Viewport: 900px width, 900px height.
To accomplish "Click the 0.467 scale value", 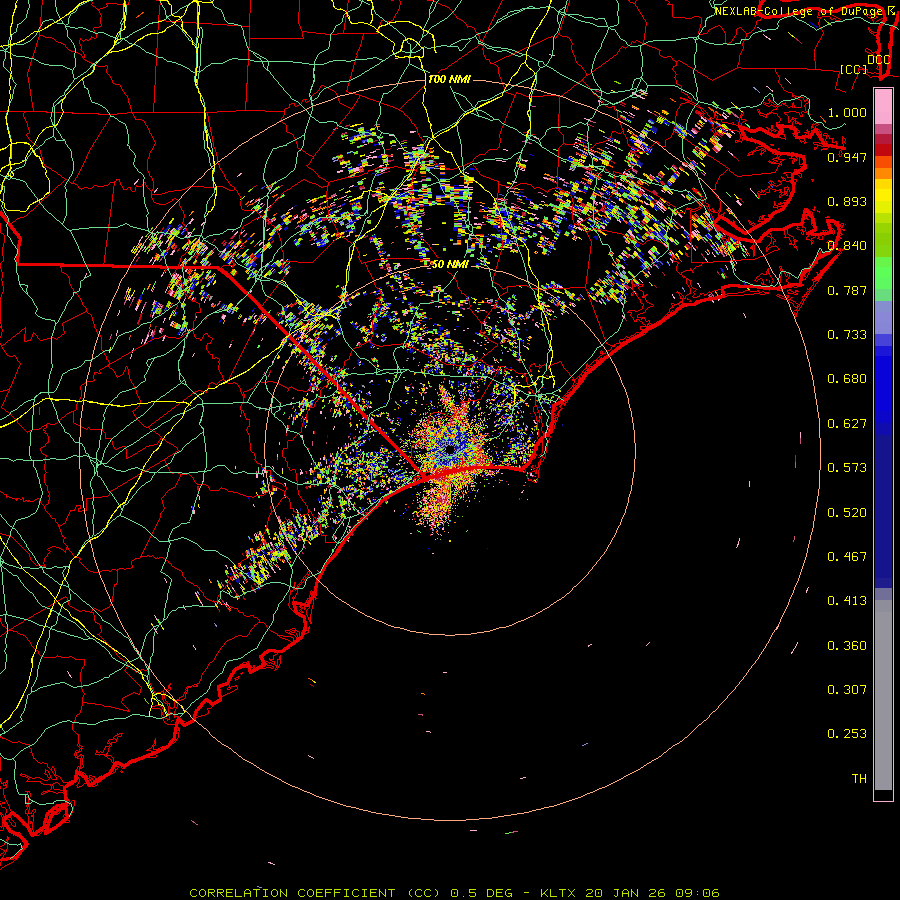I will [847, 557].
